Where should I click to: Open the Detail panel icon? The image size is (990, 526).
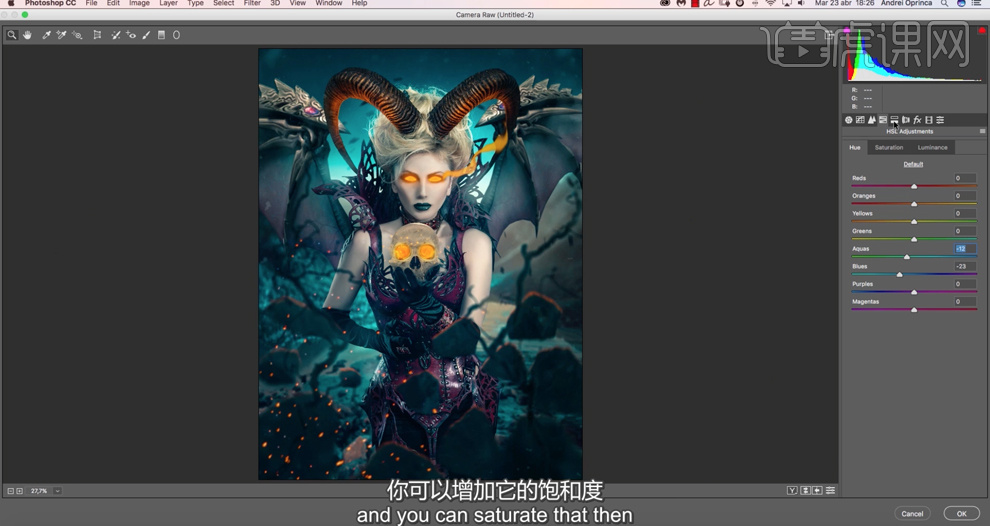pos(871,120)
